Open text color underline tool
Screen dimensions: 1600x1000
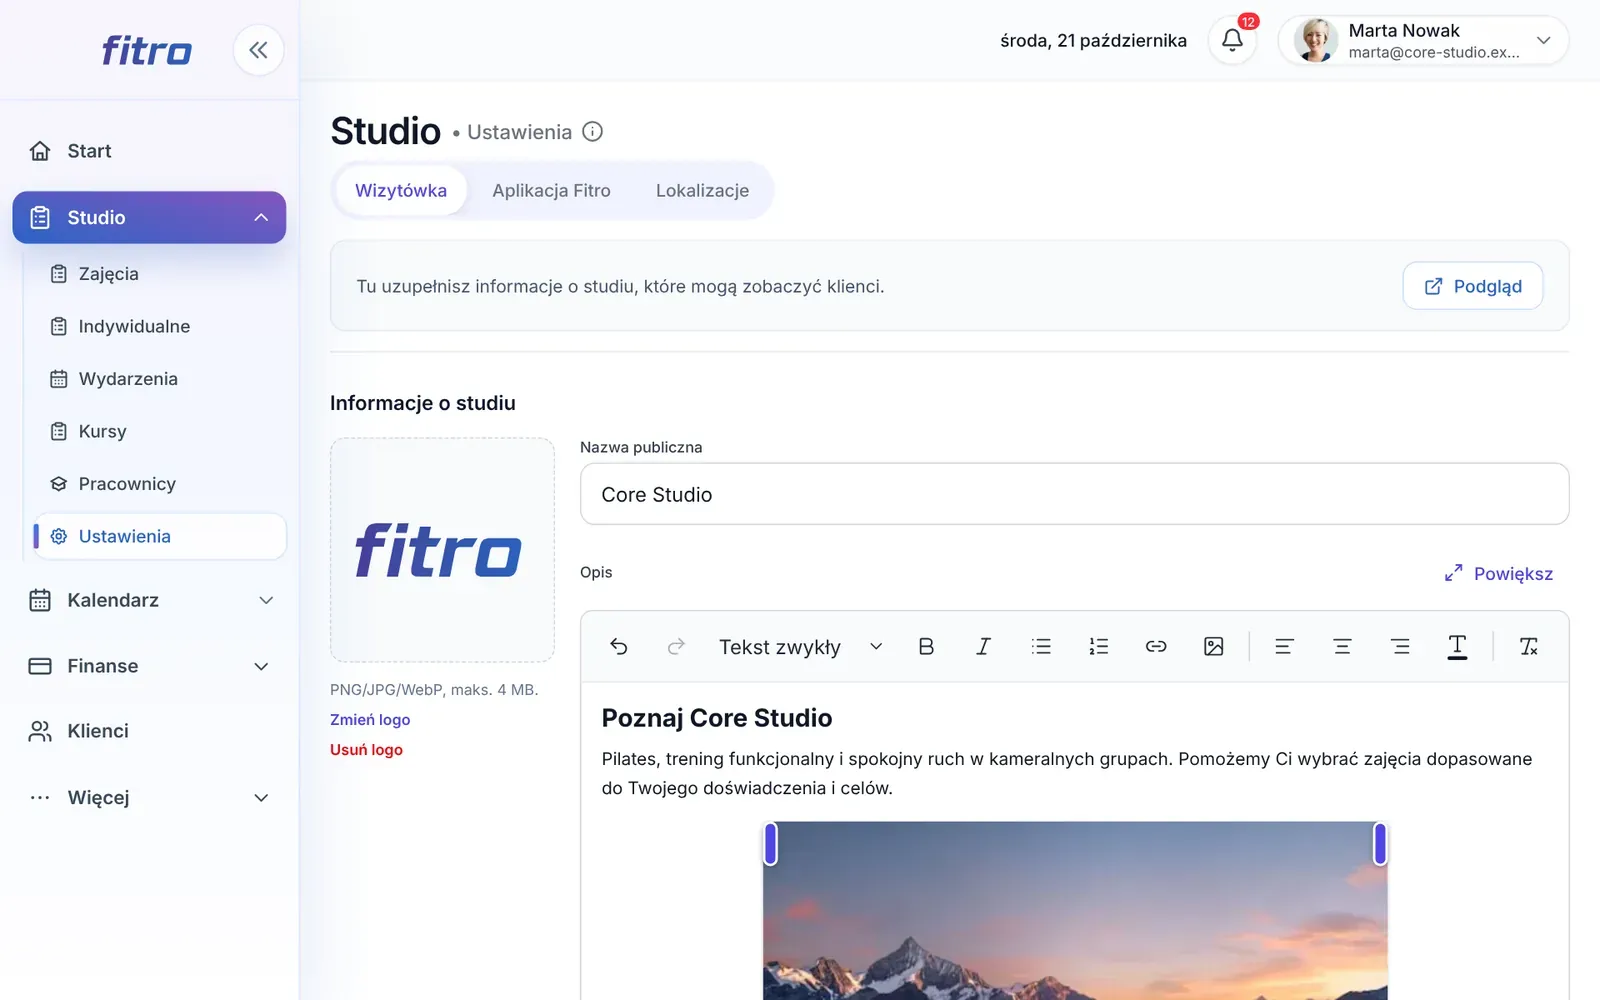pos(1458,647)
